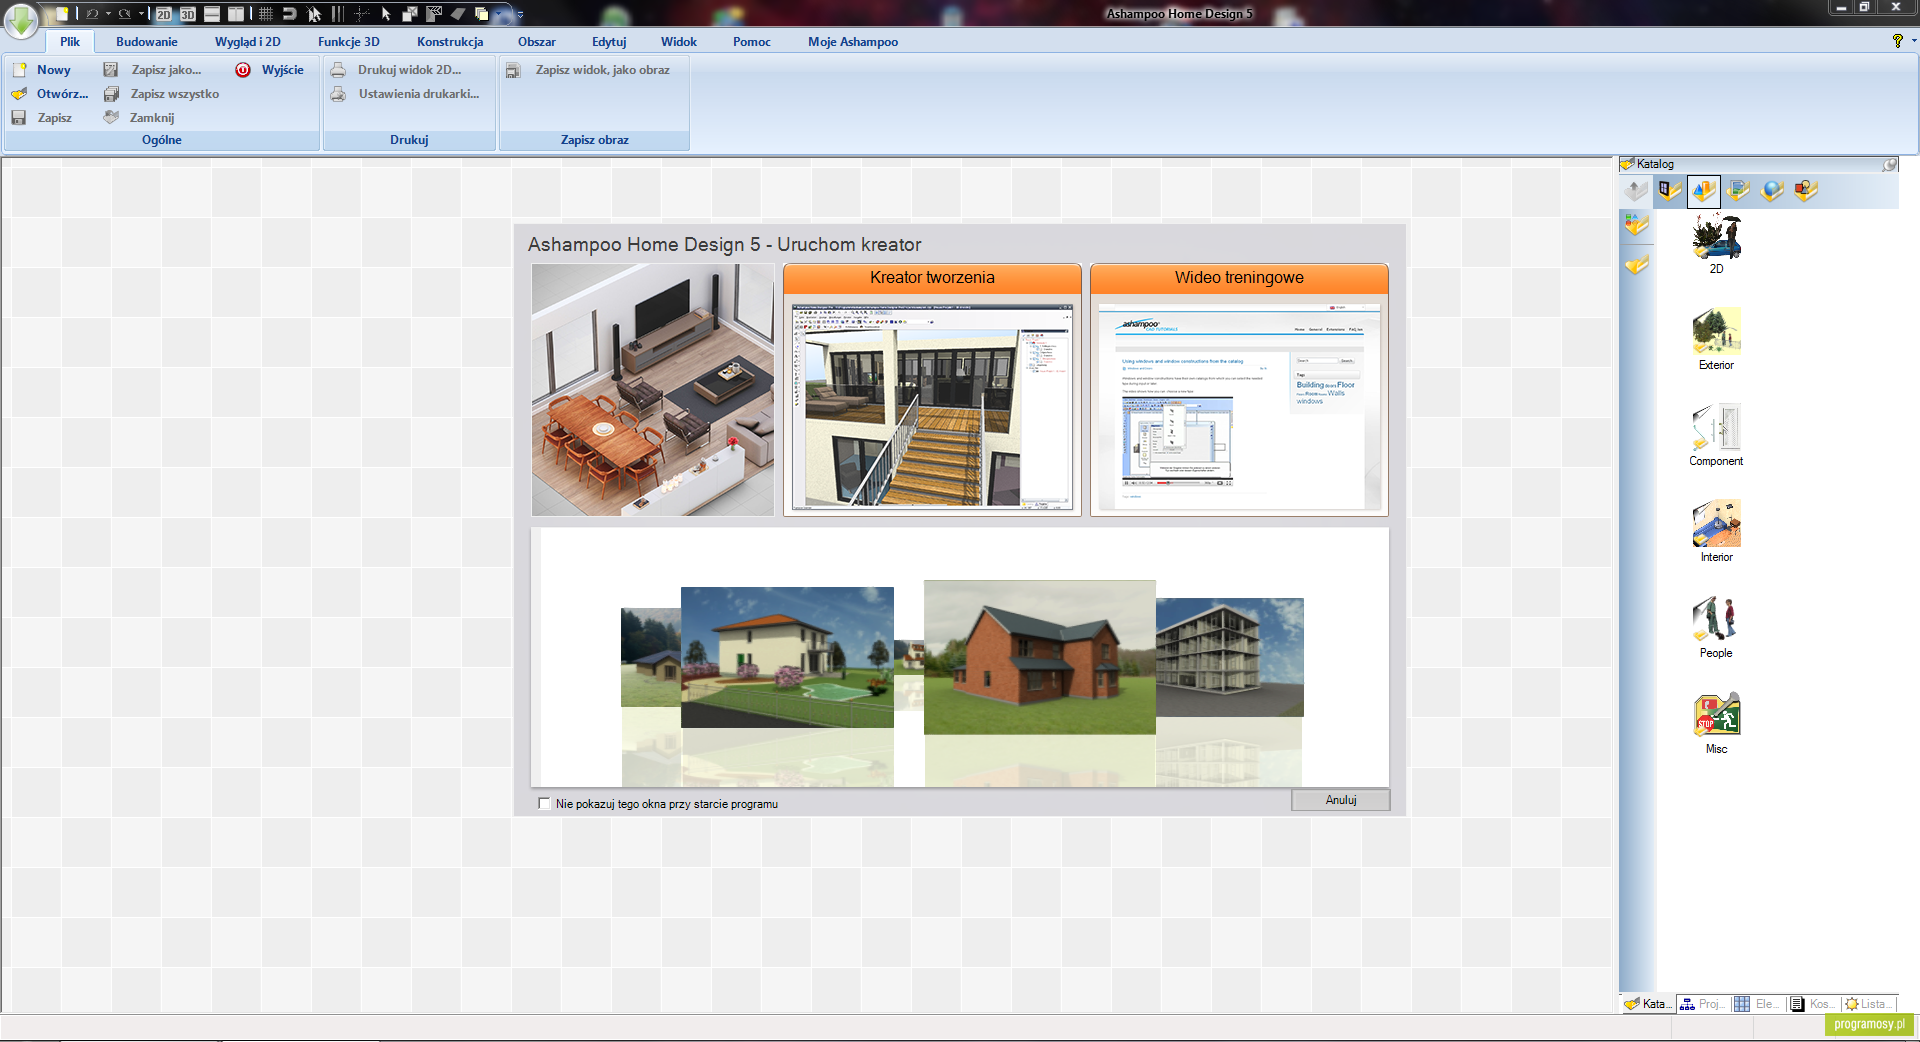The image size is (1920, 1042).
Task: Click the help question mark icon
Action: pos(1897,41)
